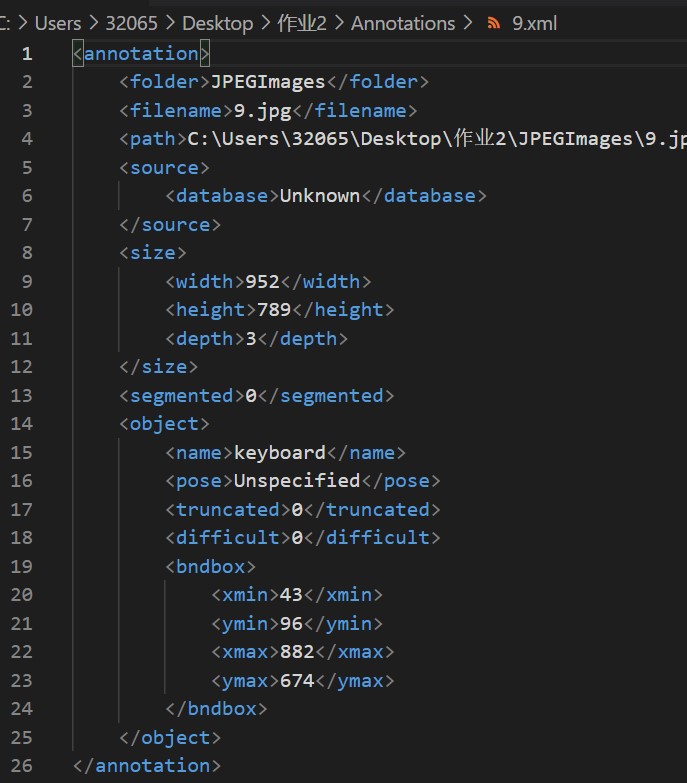Click the truncated value 0
The height and width of the screenshot is (783, 687).
pyautogui.click(x=297, y=509)
